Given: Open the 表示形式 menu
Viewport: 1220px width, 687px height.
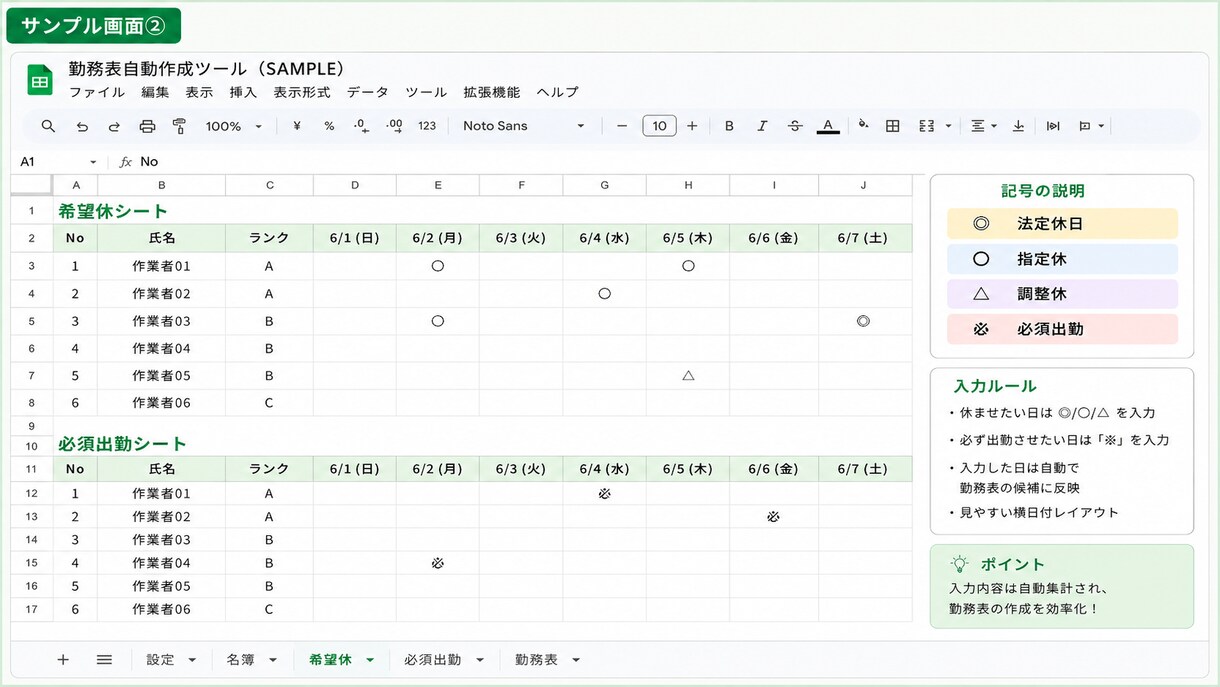Looking at the screenshot, I should (x=302, y=92).
